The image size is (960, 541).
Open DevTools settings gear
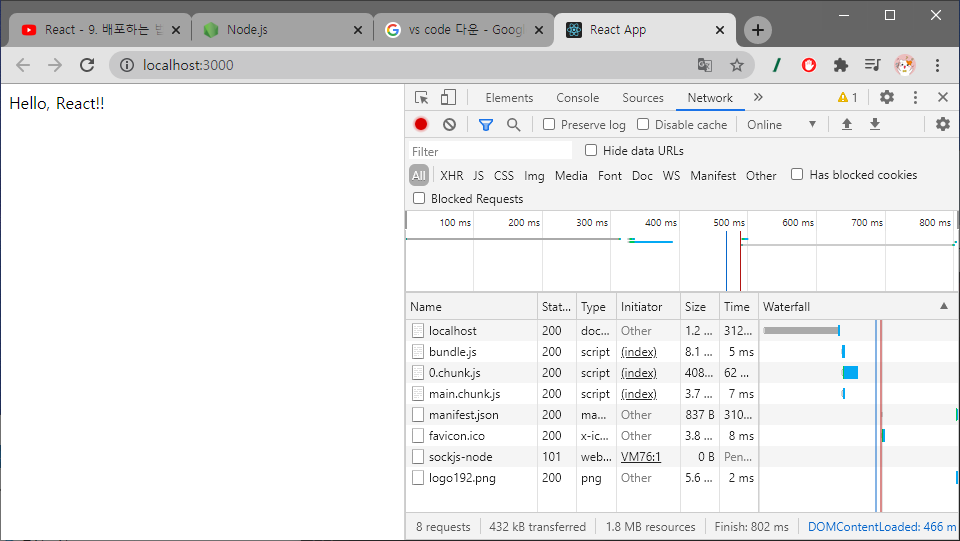pos(887,97)
